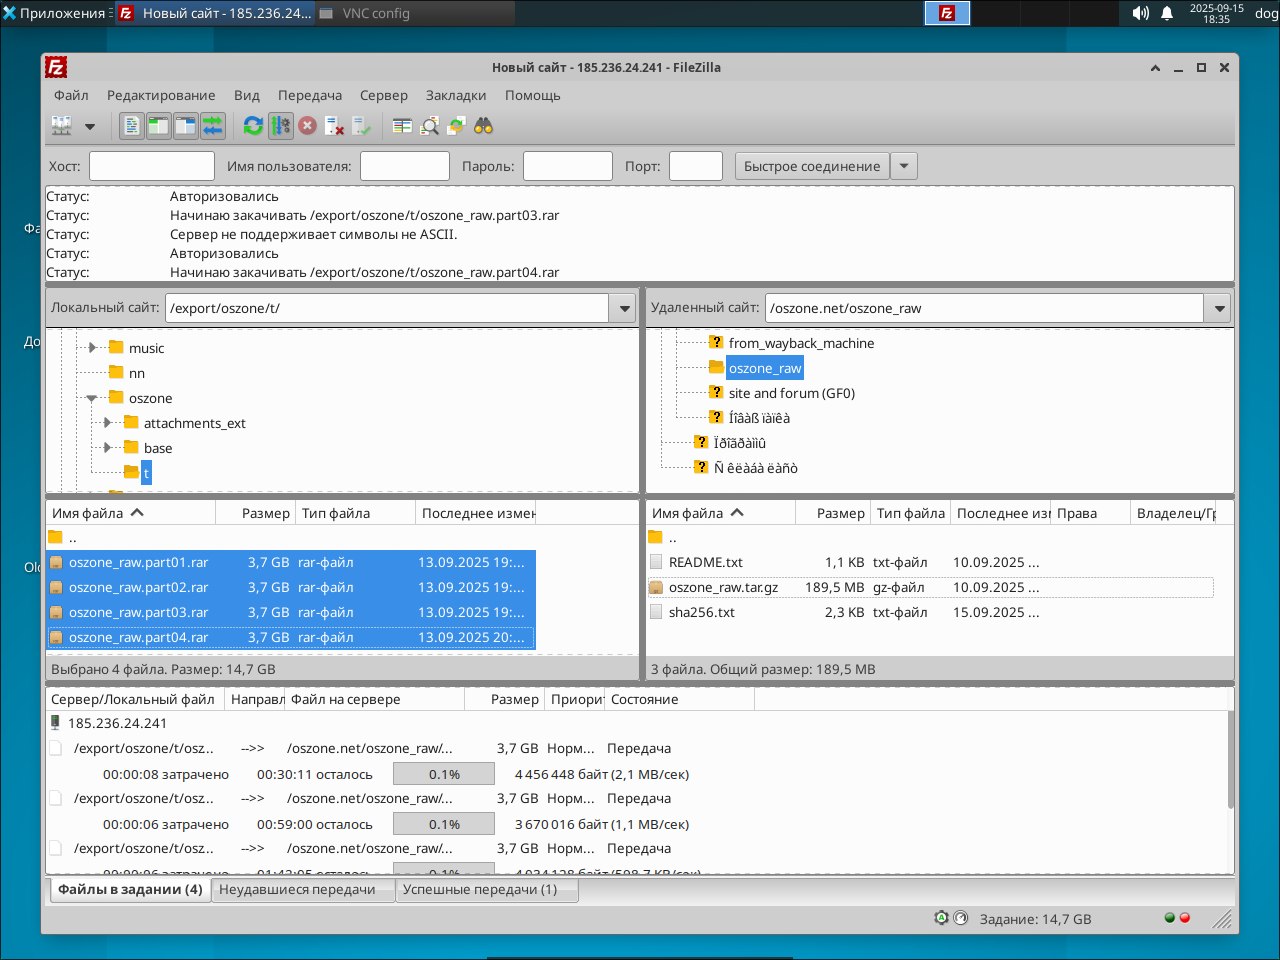The height and width of the screenshot is (960, 1280).
Task: Click into the Хост input field
Action: pos(152,166)
